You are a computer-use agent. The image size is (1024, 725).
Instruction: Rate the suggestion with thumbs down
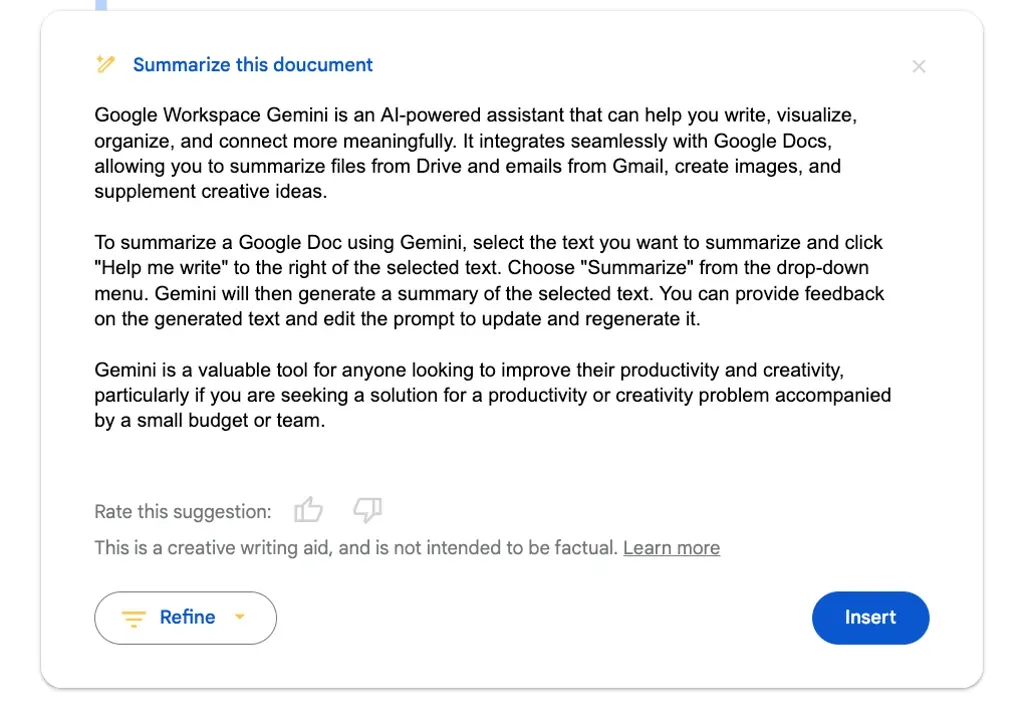coord(368,511)
